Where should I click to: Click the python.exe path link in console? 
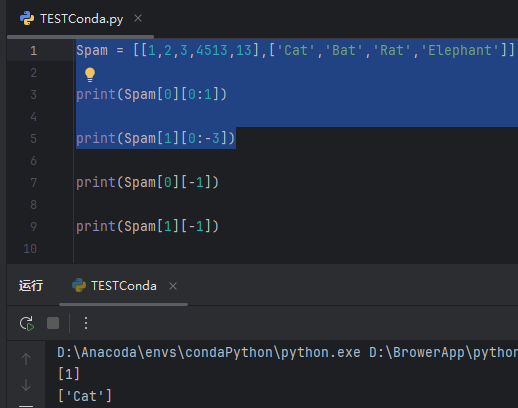pyautogui.click(x=209, y=353)
